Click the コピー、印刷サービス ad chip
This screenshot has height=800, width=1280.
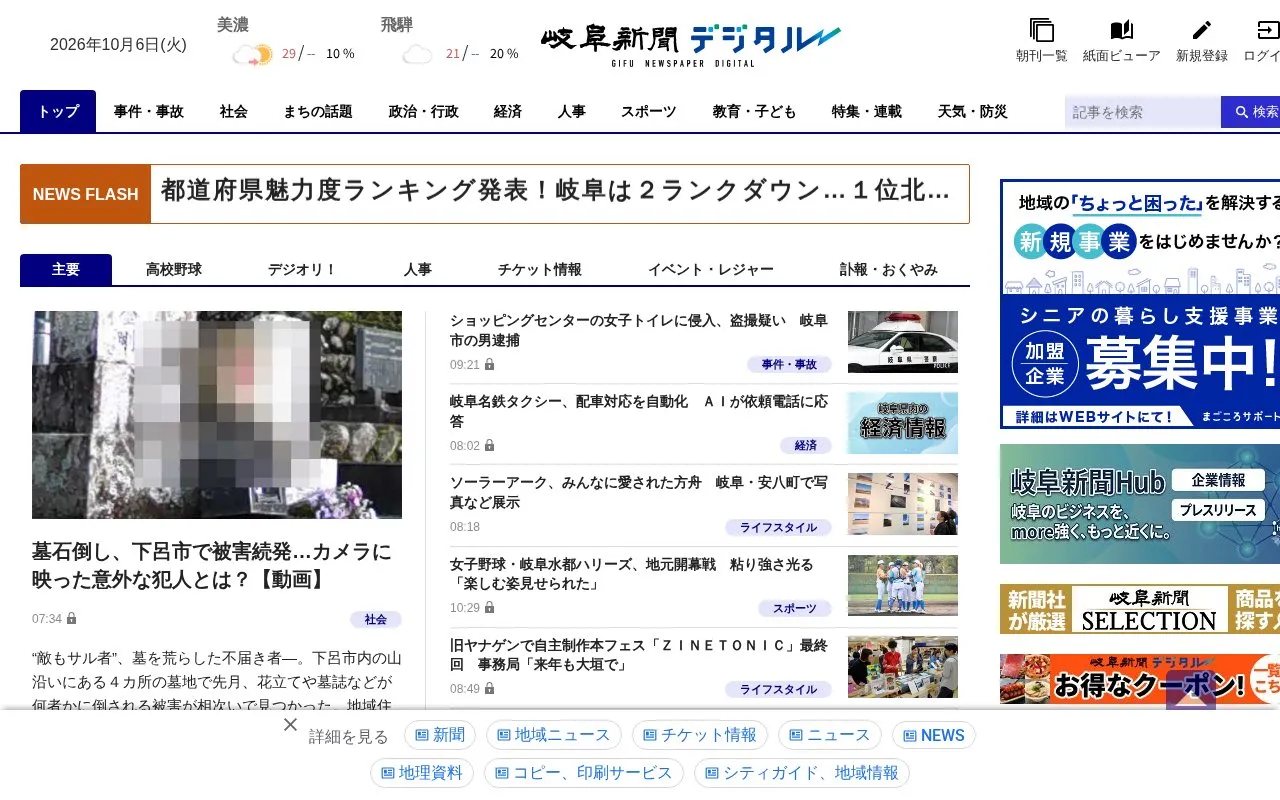pos(584,773)
